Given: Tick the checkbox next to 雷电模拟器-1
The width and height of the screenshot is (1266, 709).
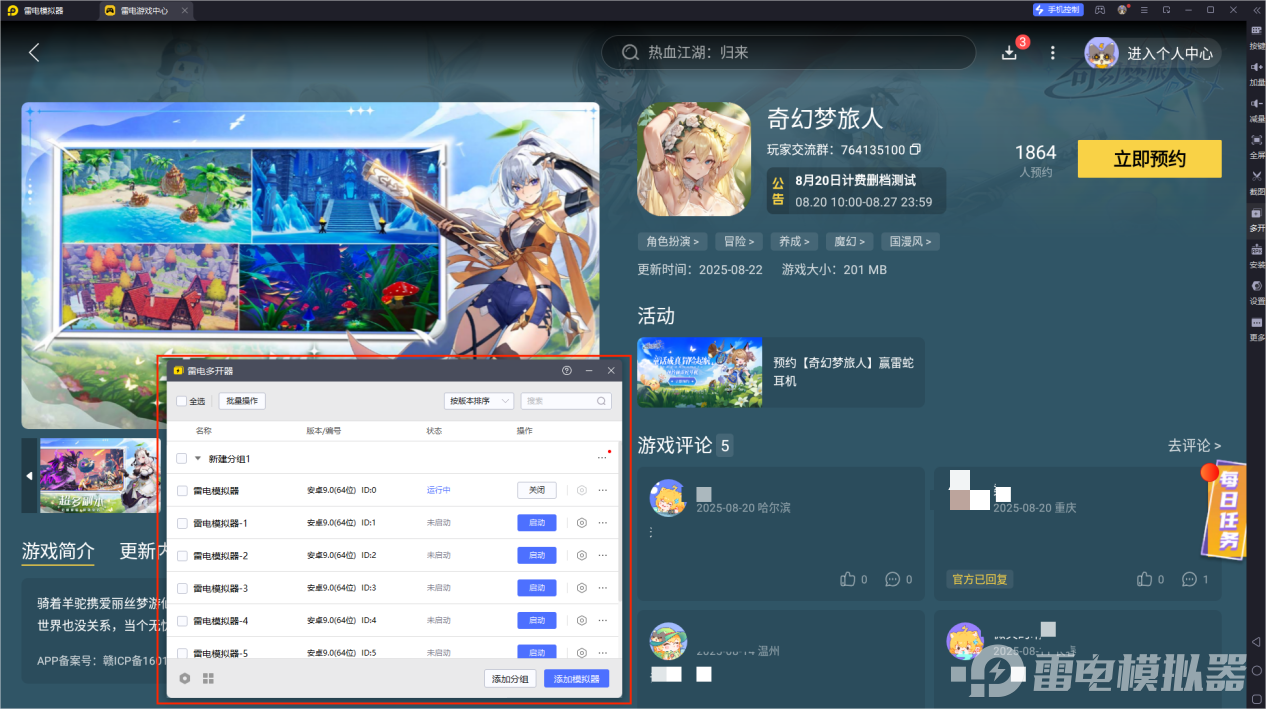Looking at the screenshot, I should point(180,522).
